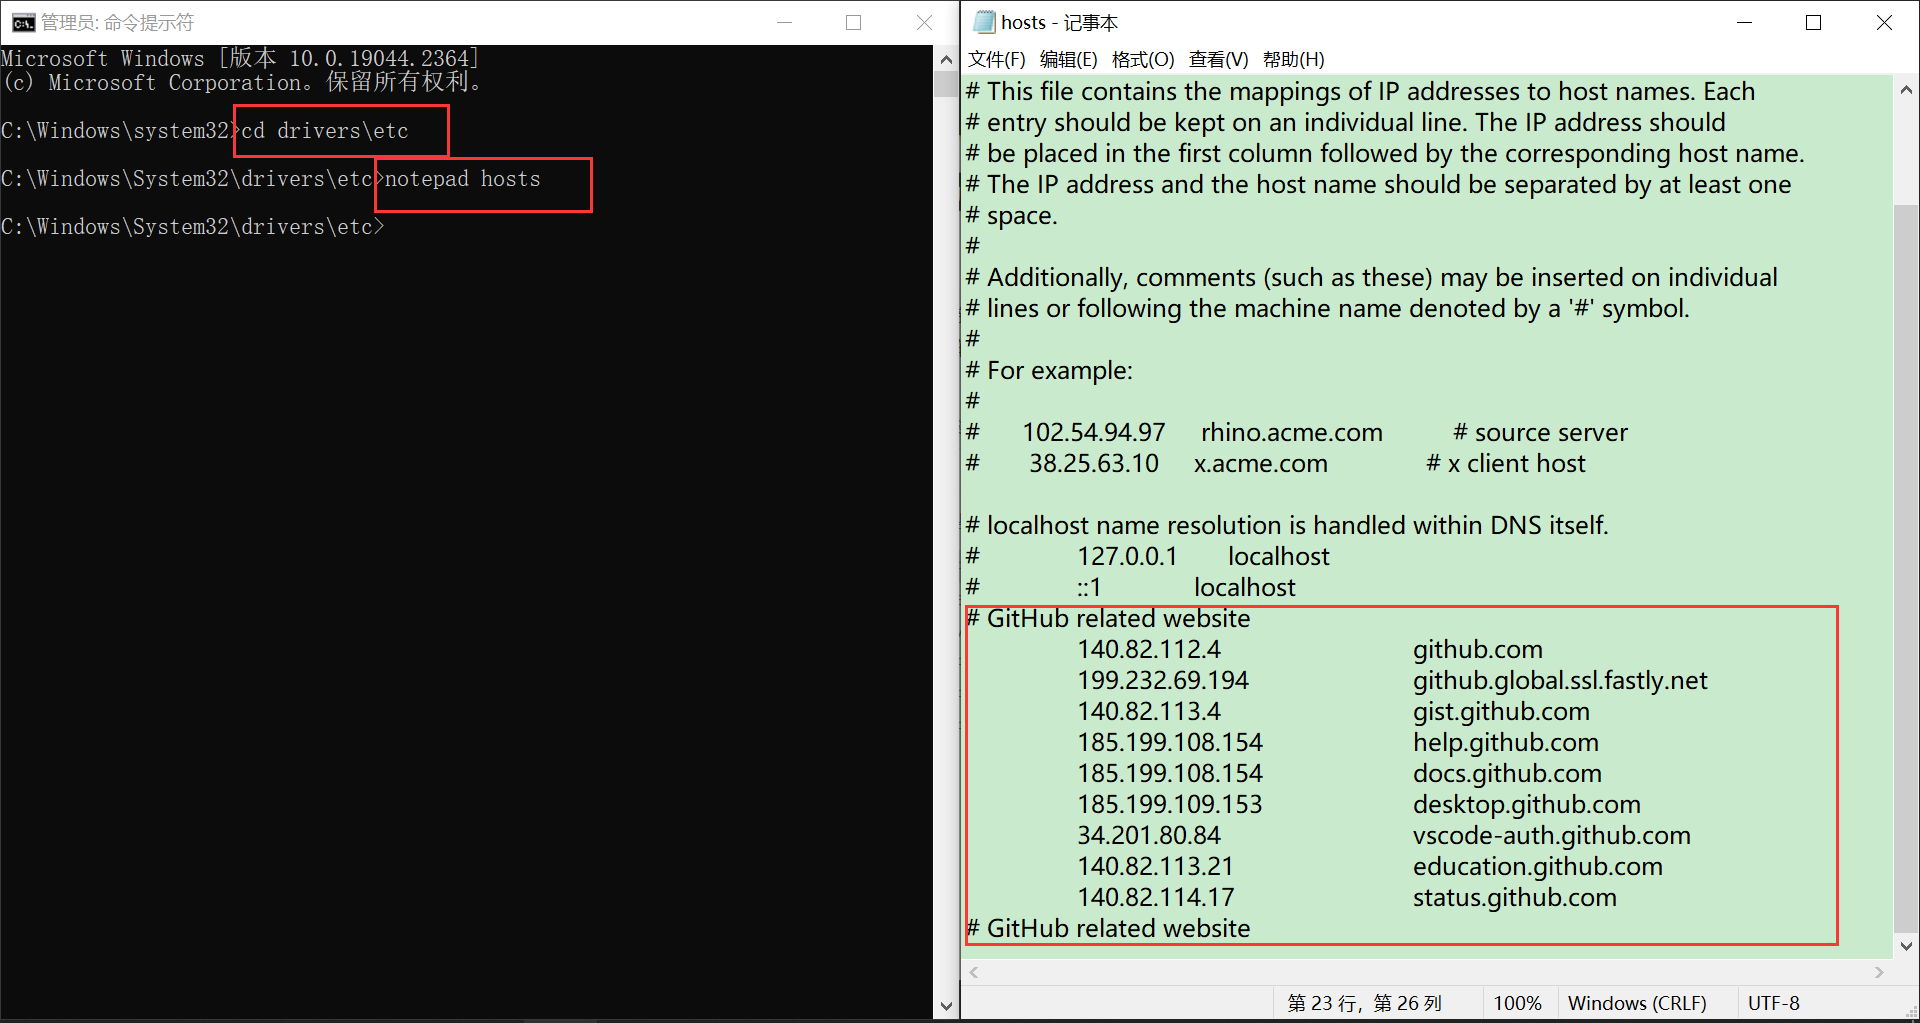The height and width of the screenshot is (1023, 1920).
Task: Maximize the hosts Notepad window
Action: pyautogui.click(x=1813, y=22)
